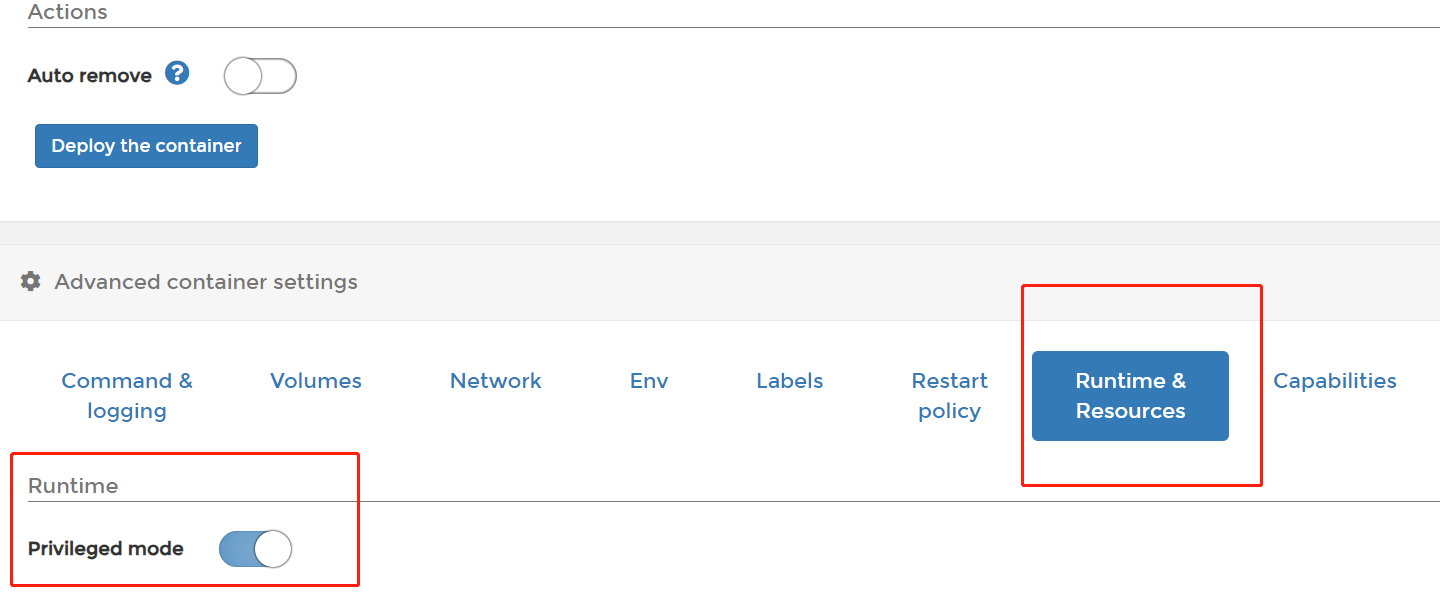Click the Auto remove help question mark icon
This screenshot has width=1440, height=597.
177,73
